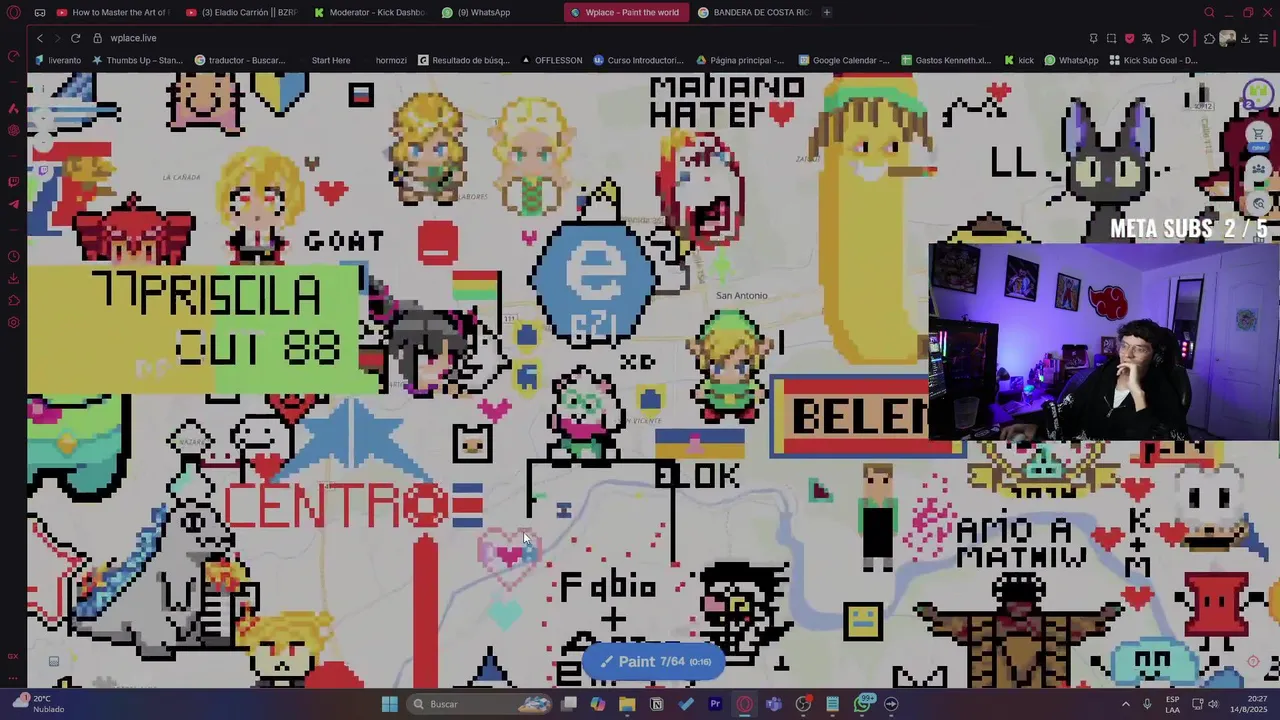Go forward in browser history
The width and height of the screenshot is (1280, 720).
click(56, 38)
